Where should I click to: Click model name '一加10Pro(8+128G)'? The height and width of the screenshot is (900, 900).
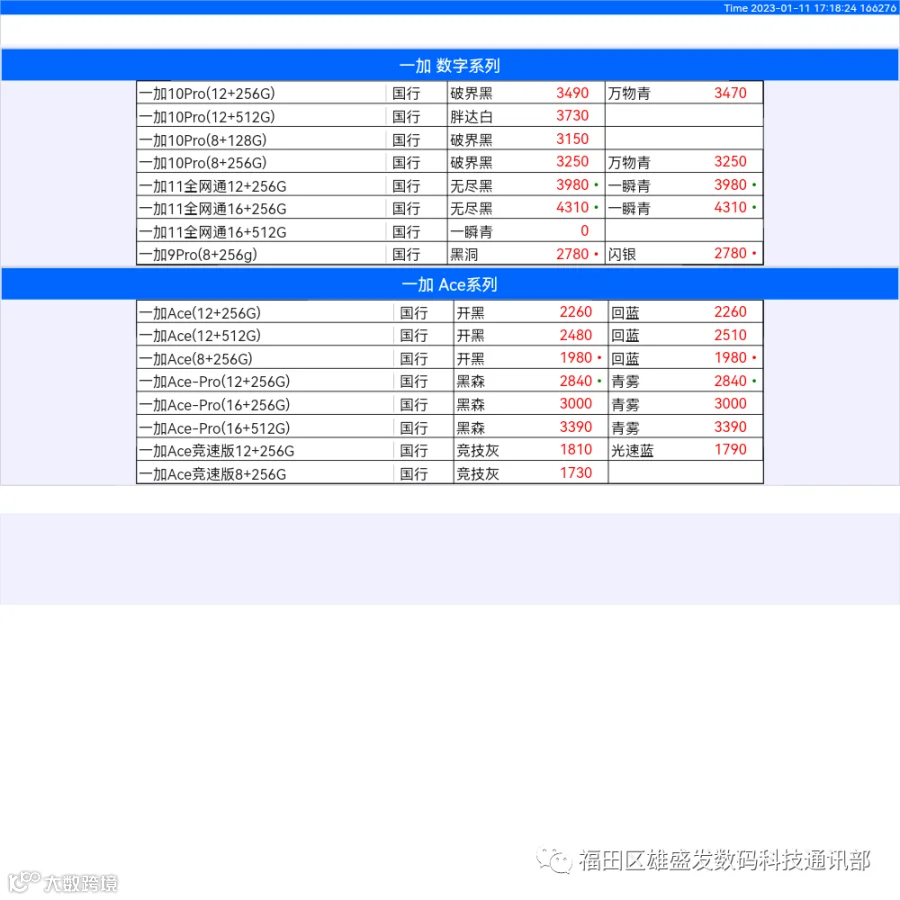(203, 139)
